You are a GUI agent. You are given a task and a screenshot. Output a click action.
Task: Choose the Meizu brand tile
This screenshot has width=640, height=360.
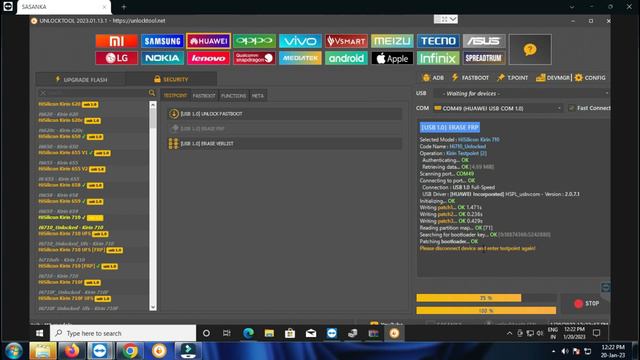[392, 41]
